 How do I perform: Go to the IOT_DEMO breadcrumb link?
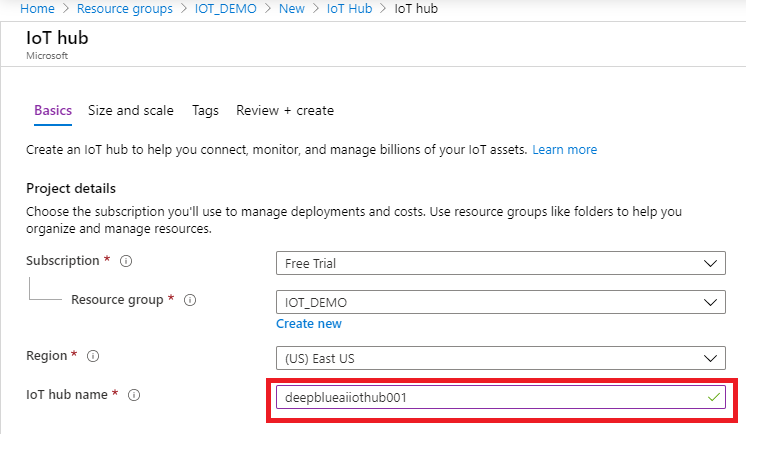(x=226, y=9)
